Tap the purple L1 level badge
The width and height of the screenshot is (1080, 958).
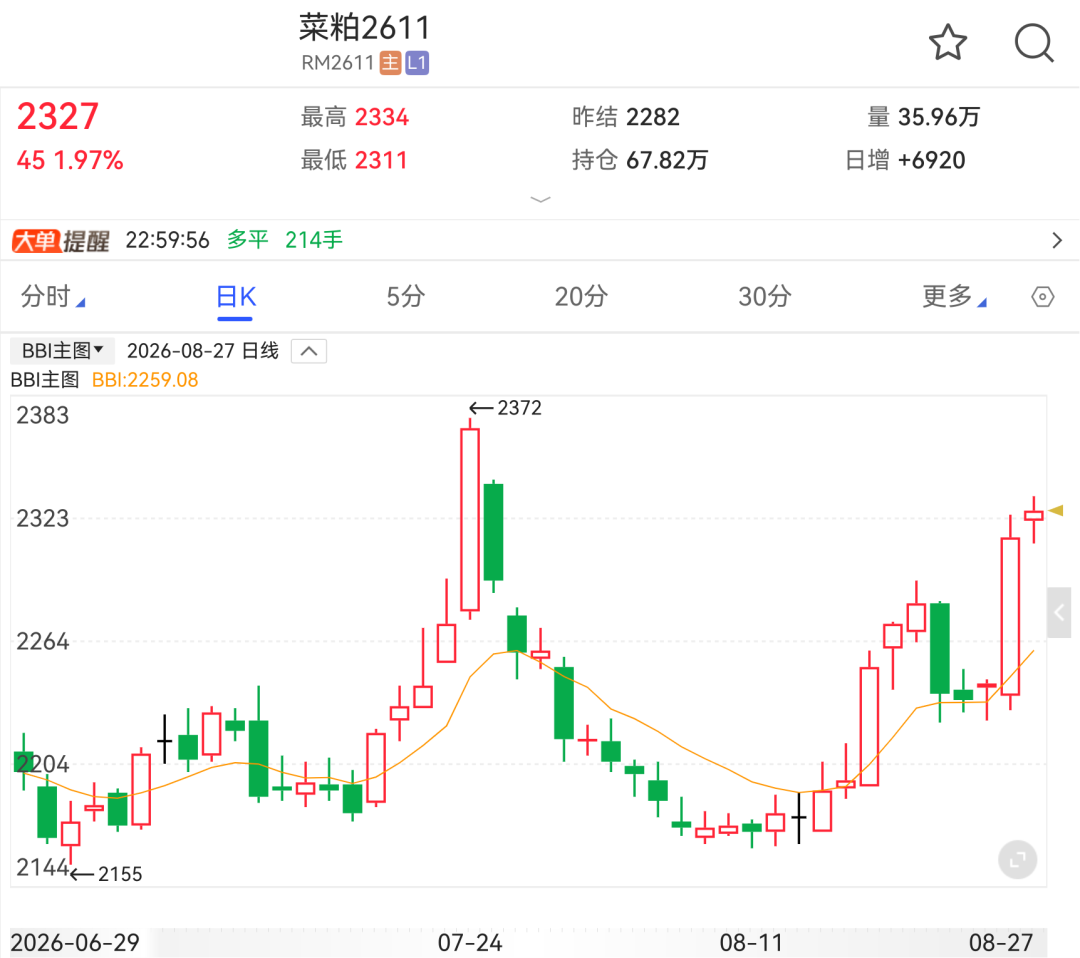[417, 63]
